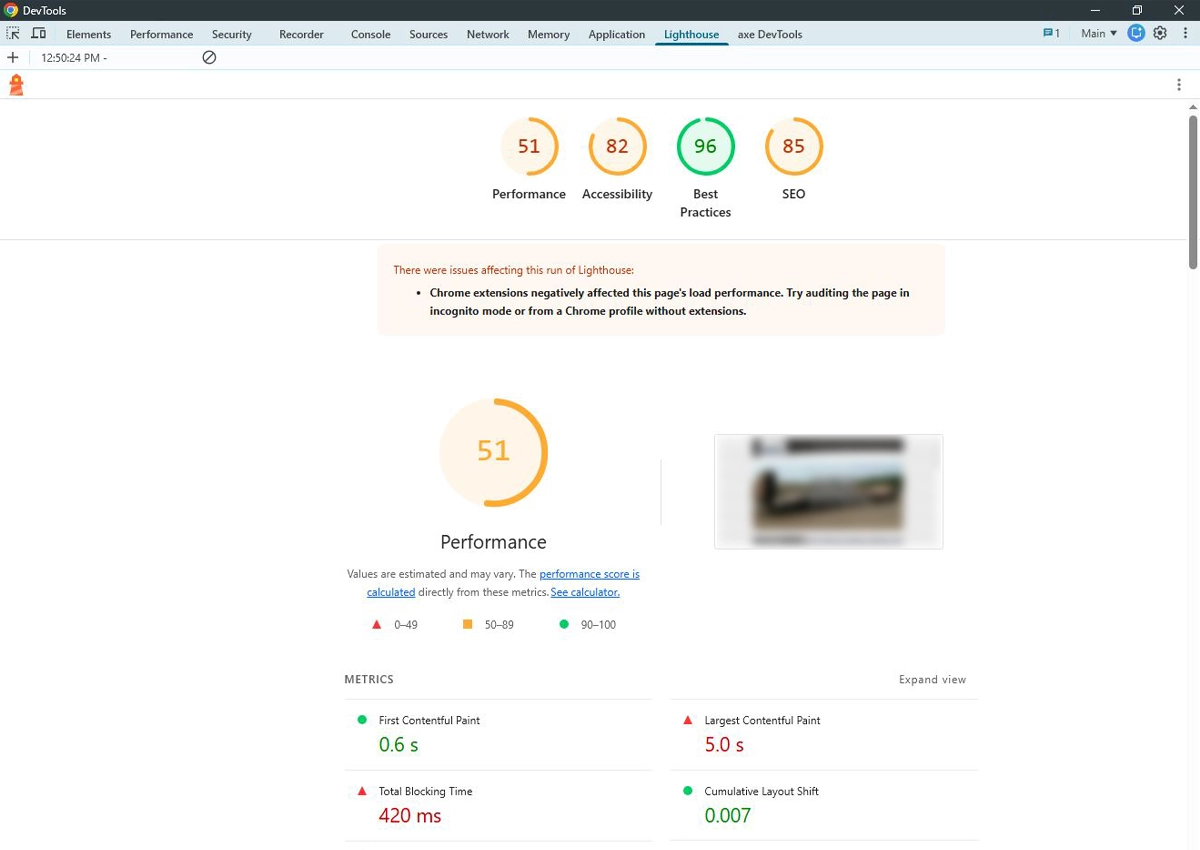1200x850 pixels.
Task: Click the First Contentful Paint value 0.6 s
Action: point(398,745)
